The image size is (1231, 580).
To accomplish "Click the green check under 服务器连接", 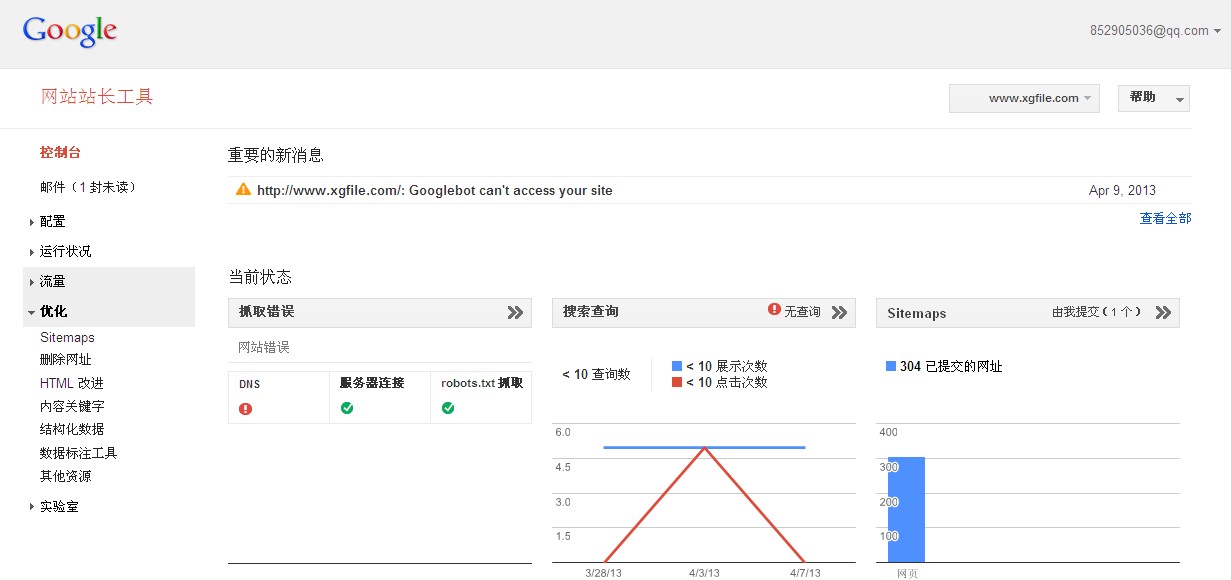I will pos(347,408).
